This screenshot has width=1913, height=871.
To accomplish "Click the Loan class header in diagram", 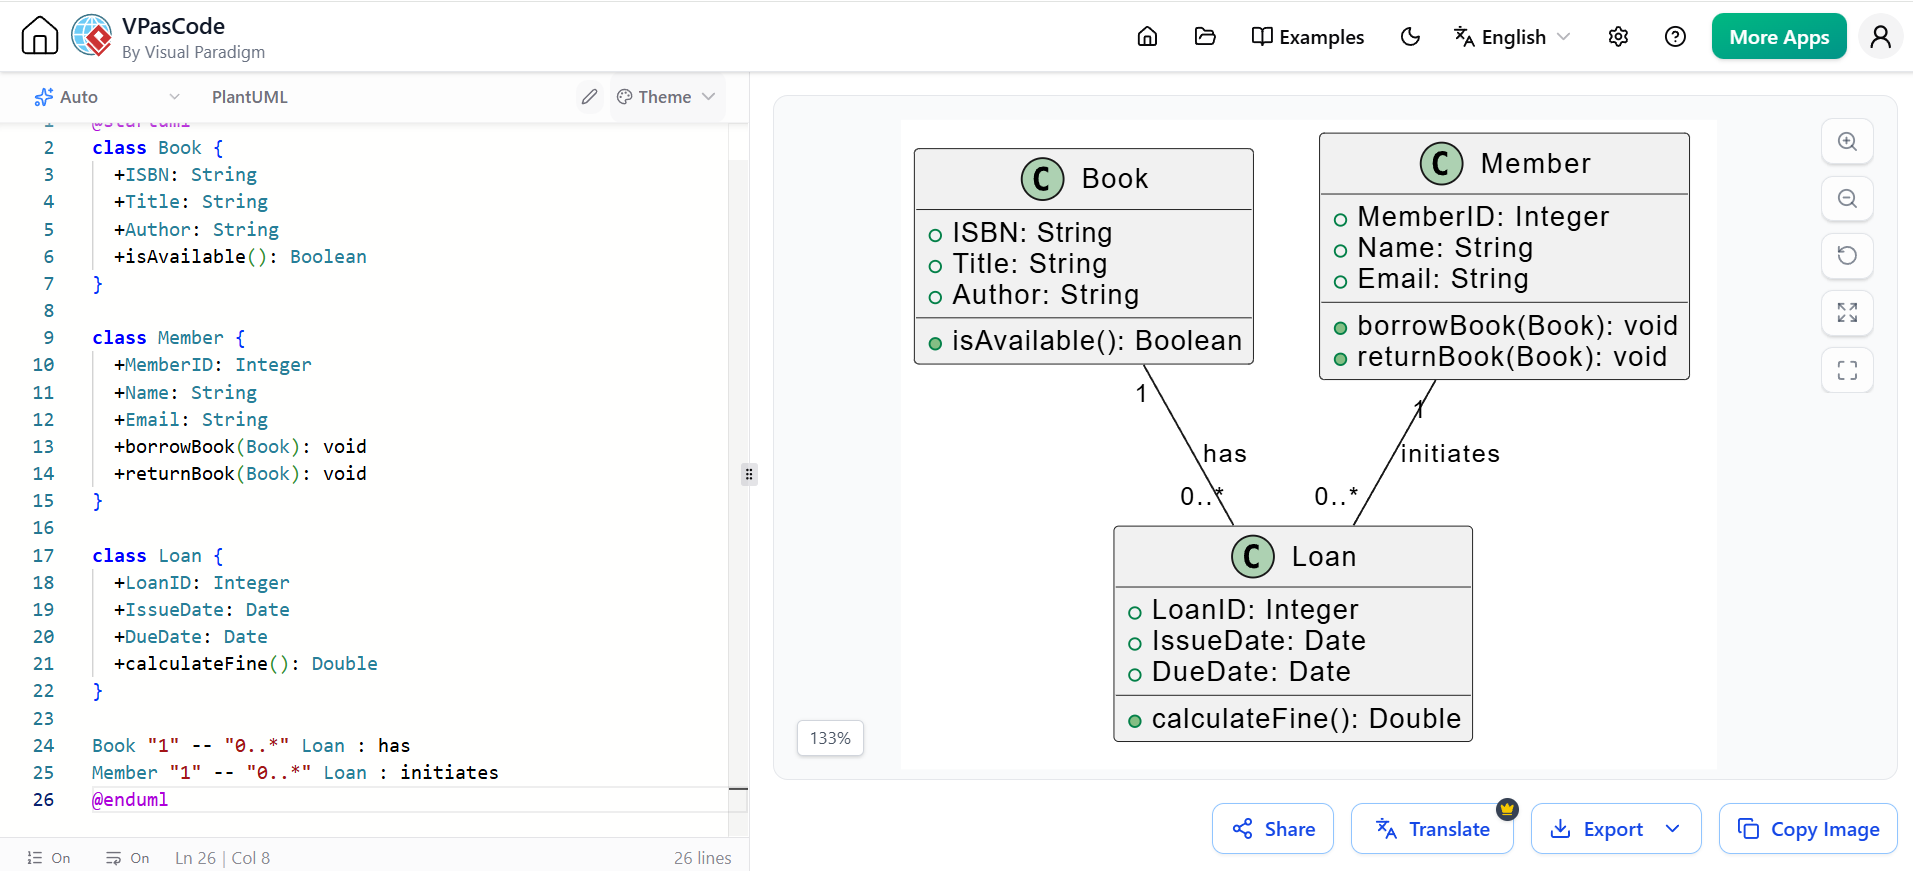I will [1293, 556].
